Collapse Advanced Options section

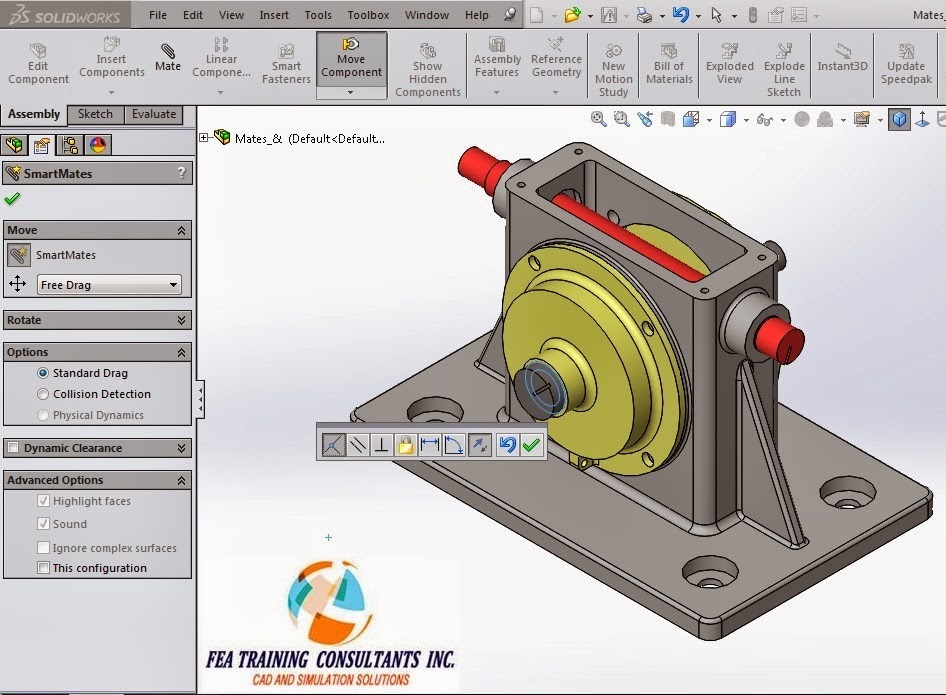pyautogui.click(x=181, y=480)
